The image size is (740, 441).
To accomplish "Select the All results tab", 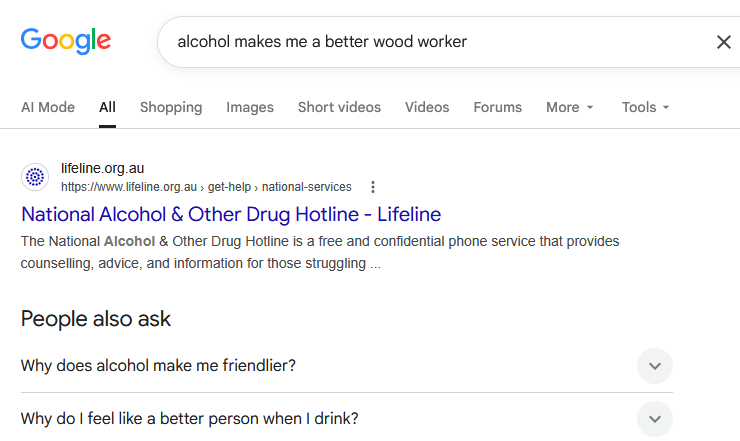I will pos(107,107).
